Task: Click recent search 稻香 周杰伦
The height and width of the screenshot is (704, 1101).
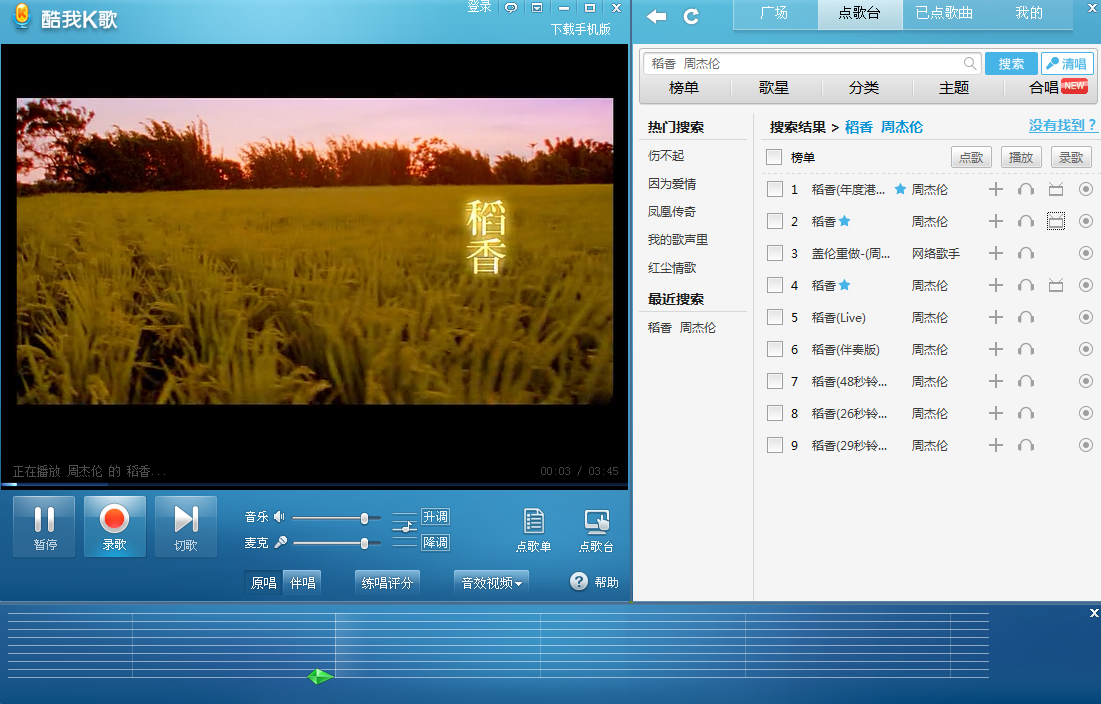Action: (681, 328)
